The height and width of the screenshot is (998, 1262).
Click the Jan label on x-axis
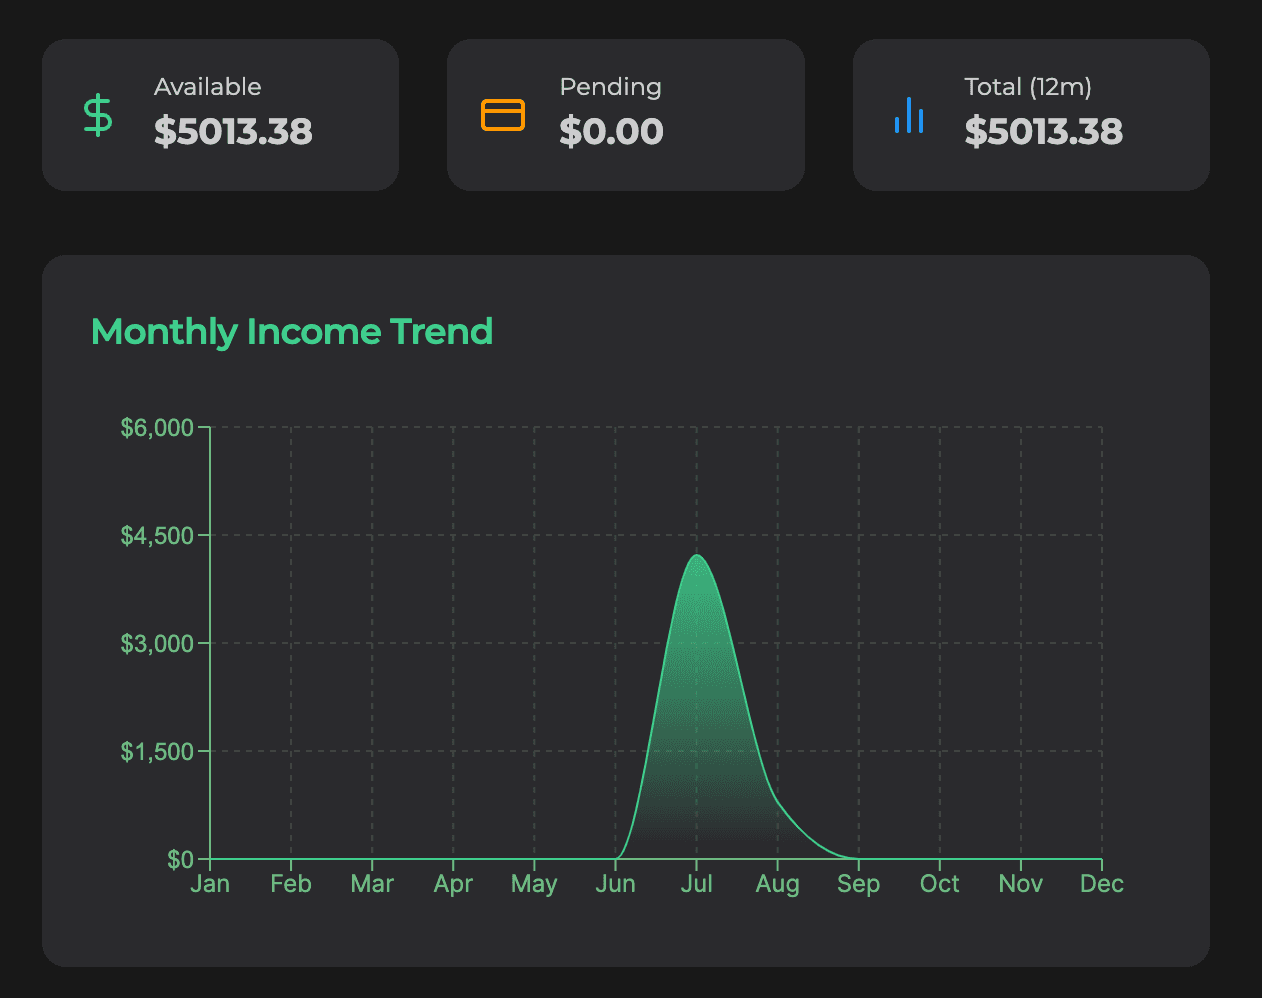tap(210, 884)
